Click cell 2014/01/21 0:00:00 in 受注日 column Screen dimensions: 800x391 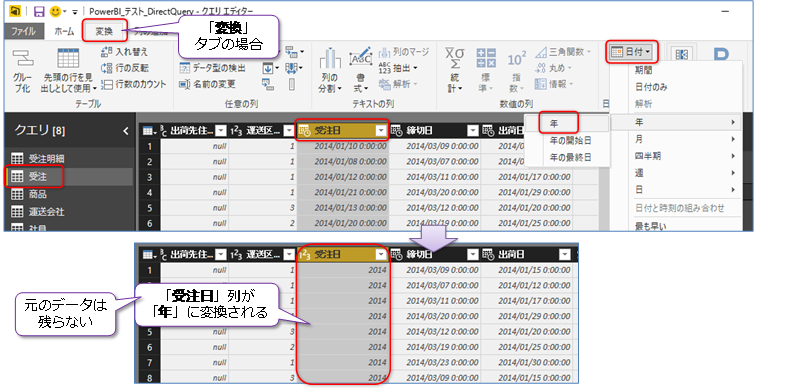coord(343,192)
